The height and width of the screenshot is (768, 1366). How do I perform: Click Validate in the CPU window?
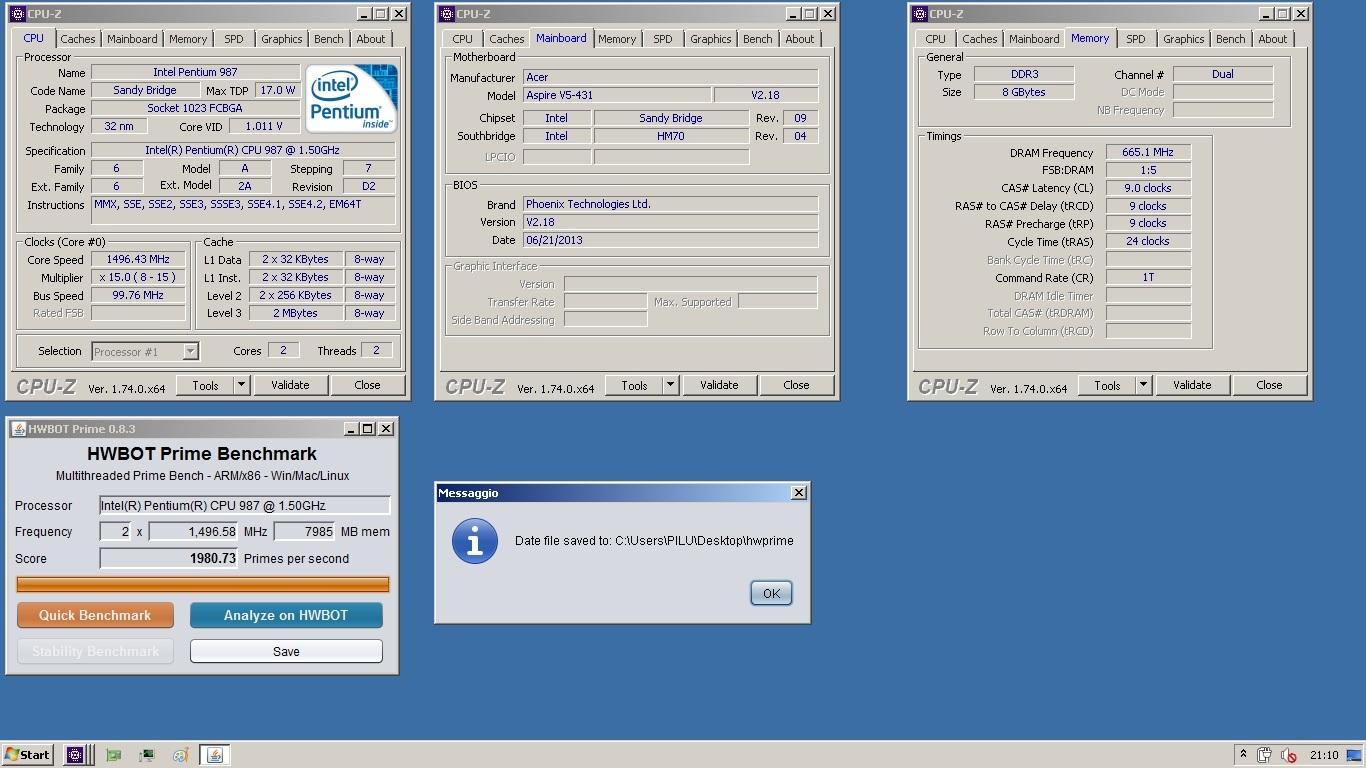tap(290, 385)
